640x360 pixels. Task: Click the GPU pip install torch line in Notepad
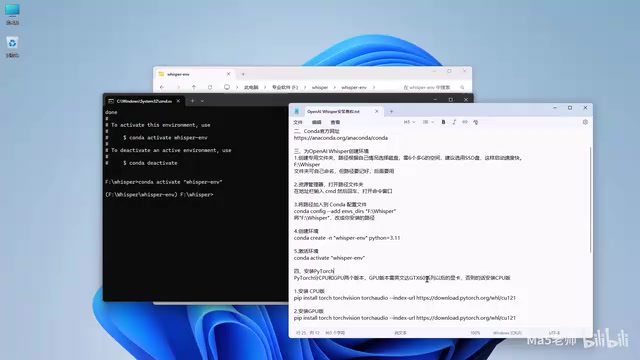[x=405, y=318]
